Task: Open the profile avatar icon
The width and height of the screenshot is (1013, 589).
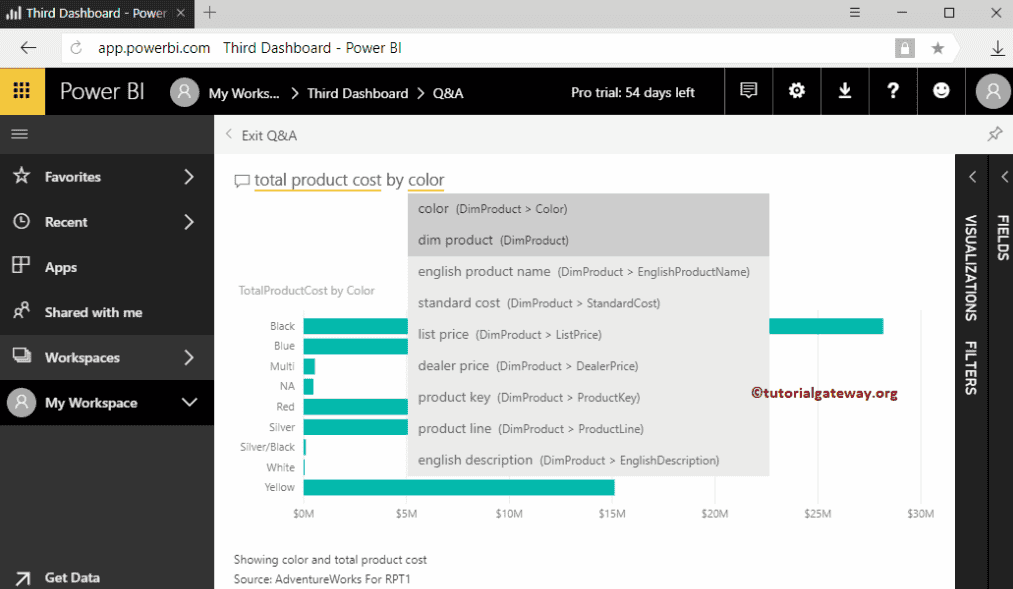Action: point(991,91)
